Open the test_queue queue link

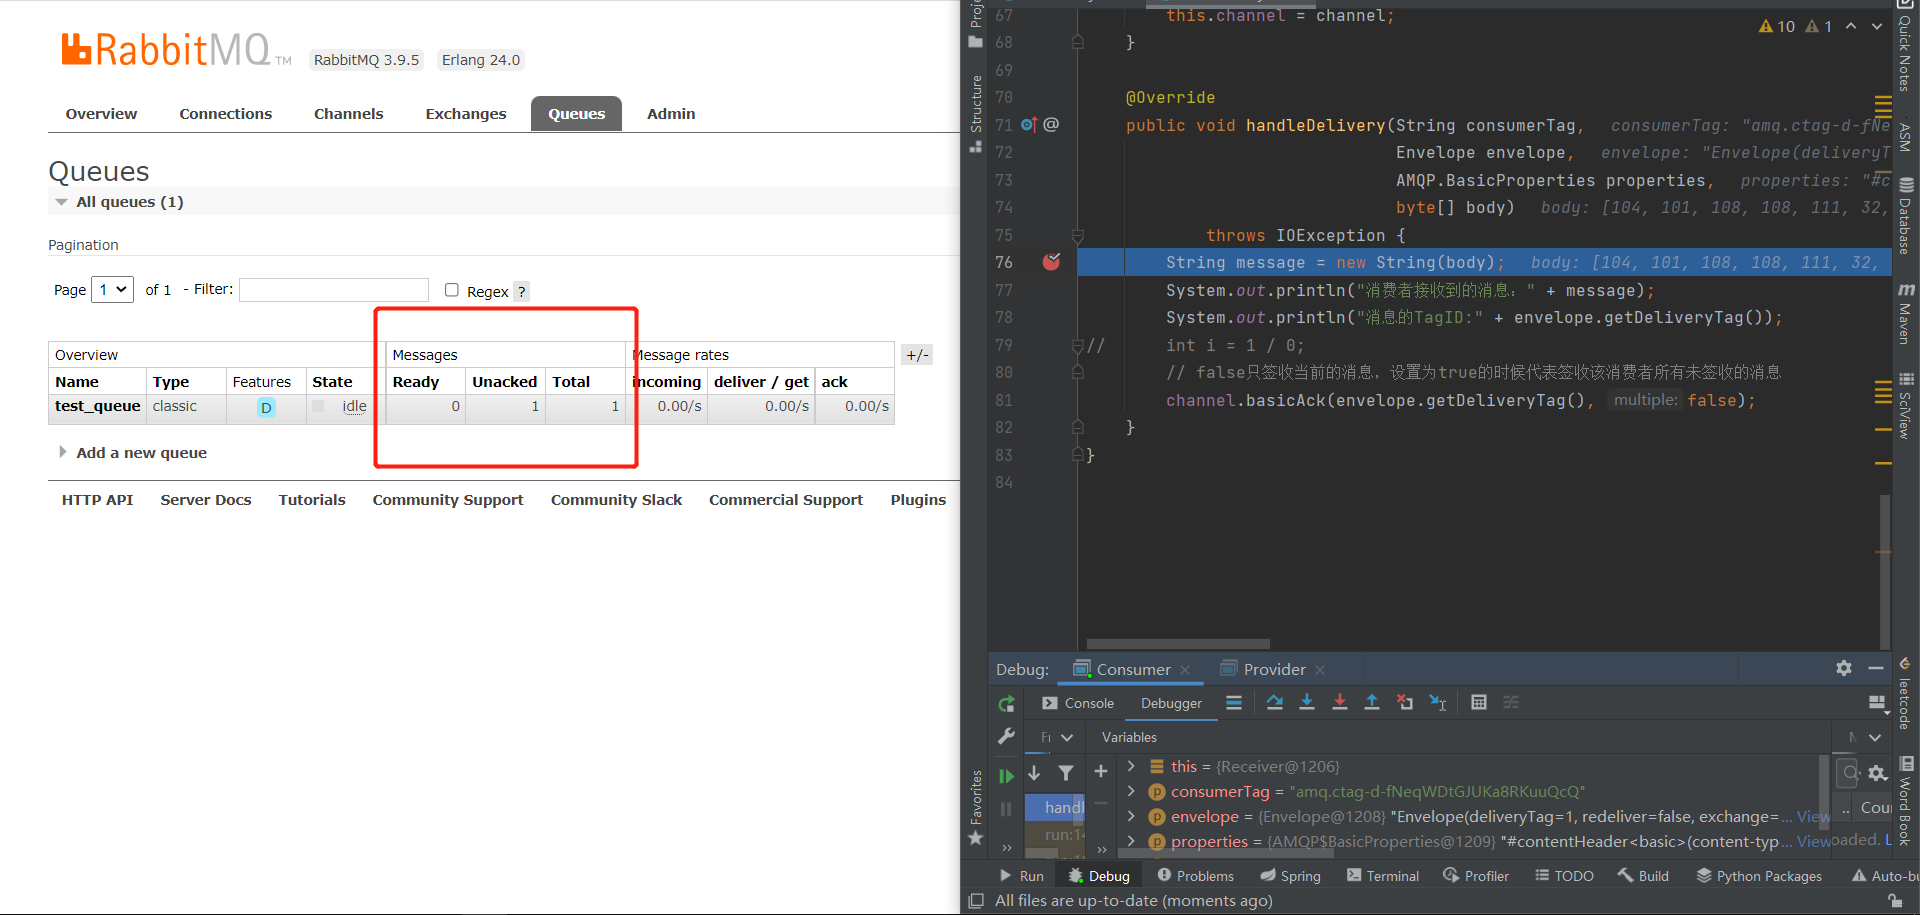point(97,406)
